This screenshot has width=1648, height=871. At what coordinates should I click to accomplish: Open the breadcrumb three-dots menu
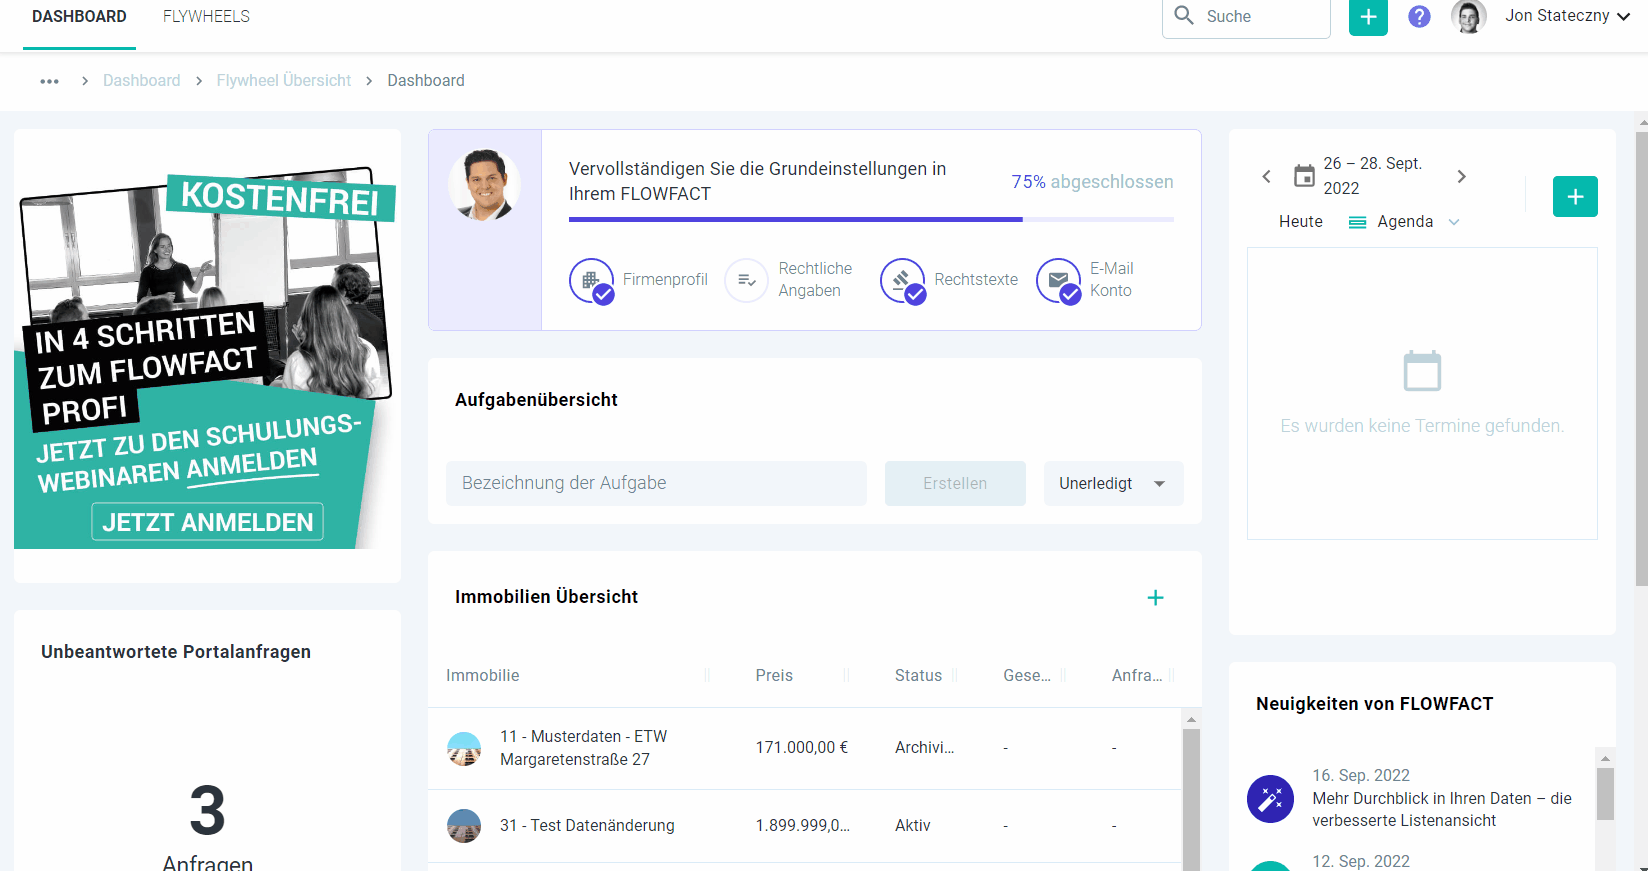click(49, 81)
